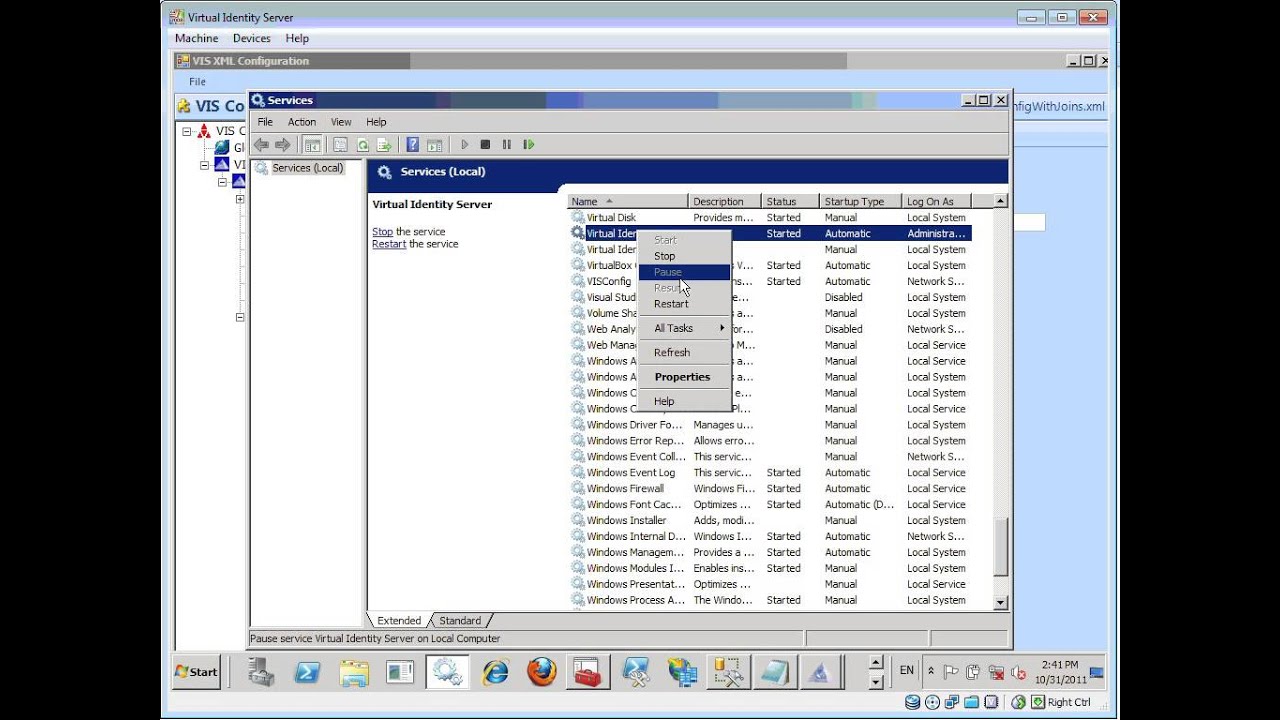The width and height of the screenshot is (1280, 720).
Task: Open Services gears taskbar icon
Action: [x=447, y=672]
